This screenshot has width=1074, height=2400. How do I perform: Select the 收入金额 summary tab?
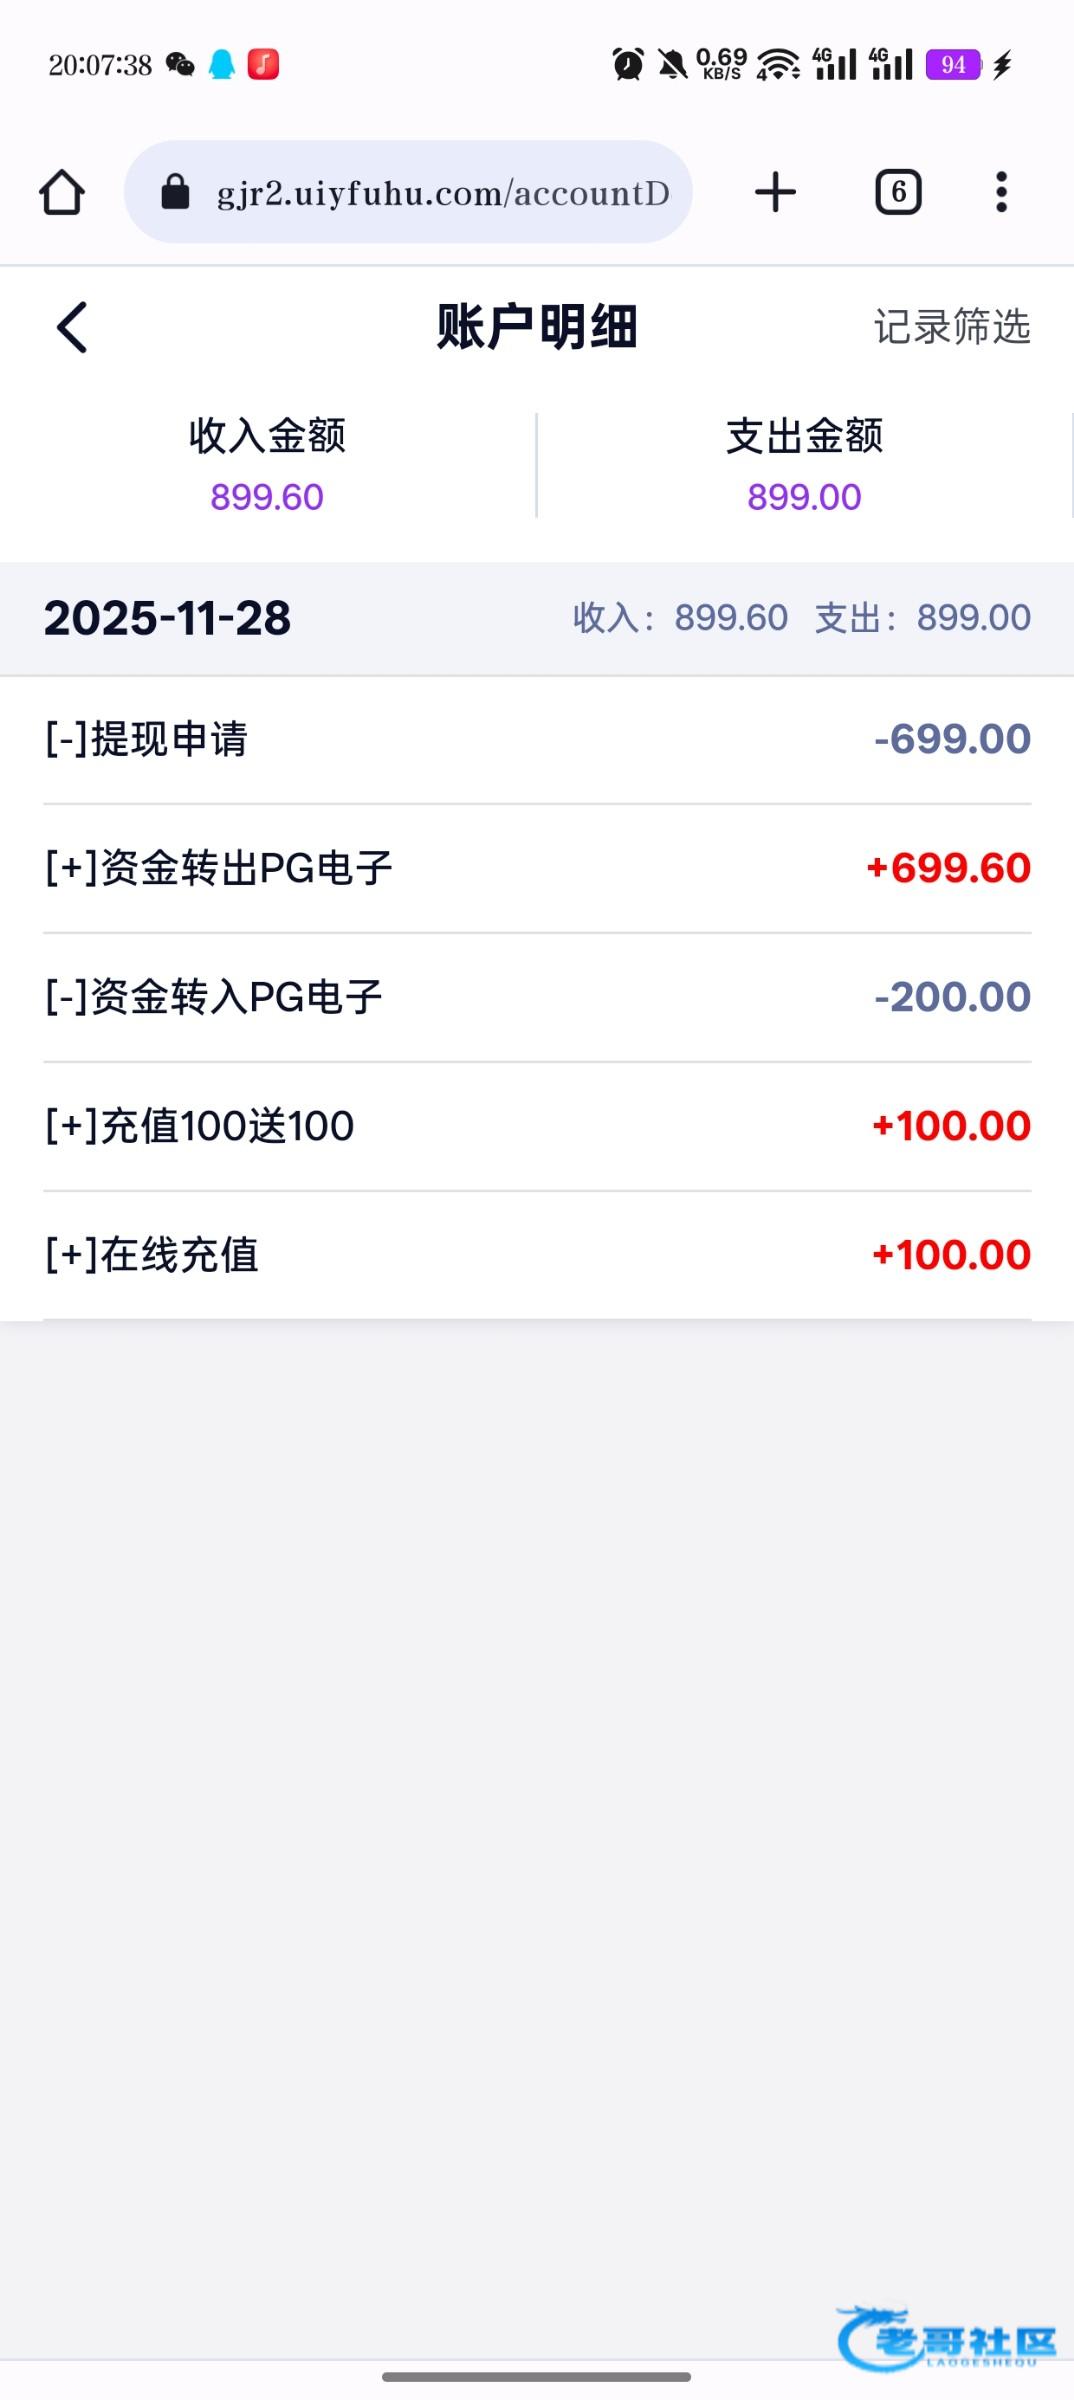267,465
